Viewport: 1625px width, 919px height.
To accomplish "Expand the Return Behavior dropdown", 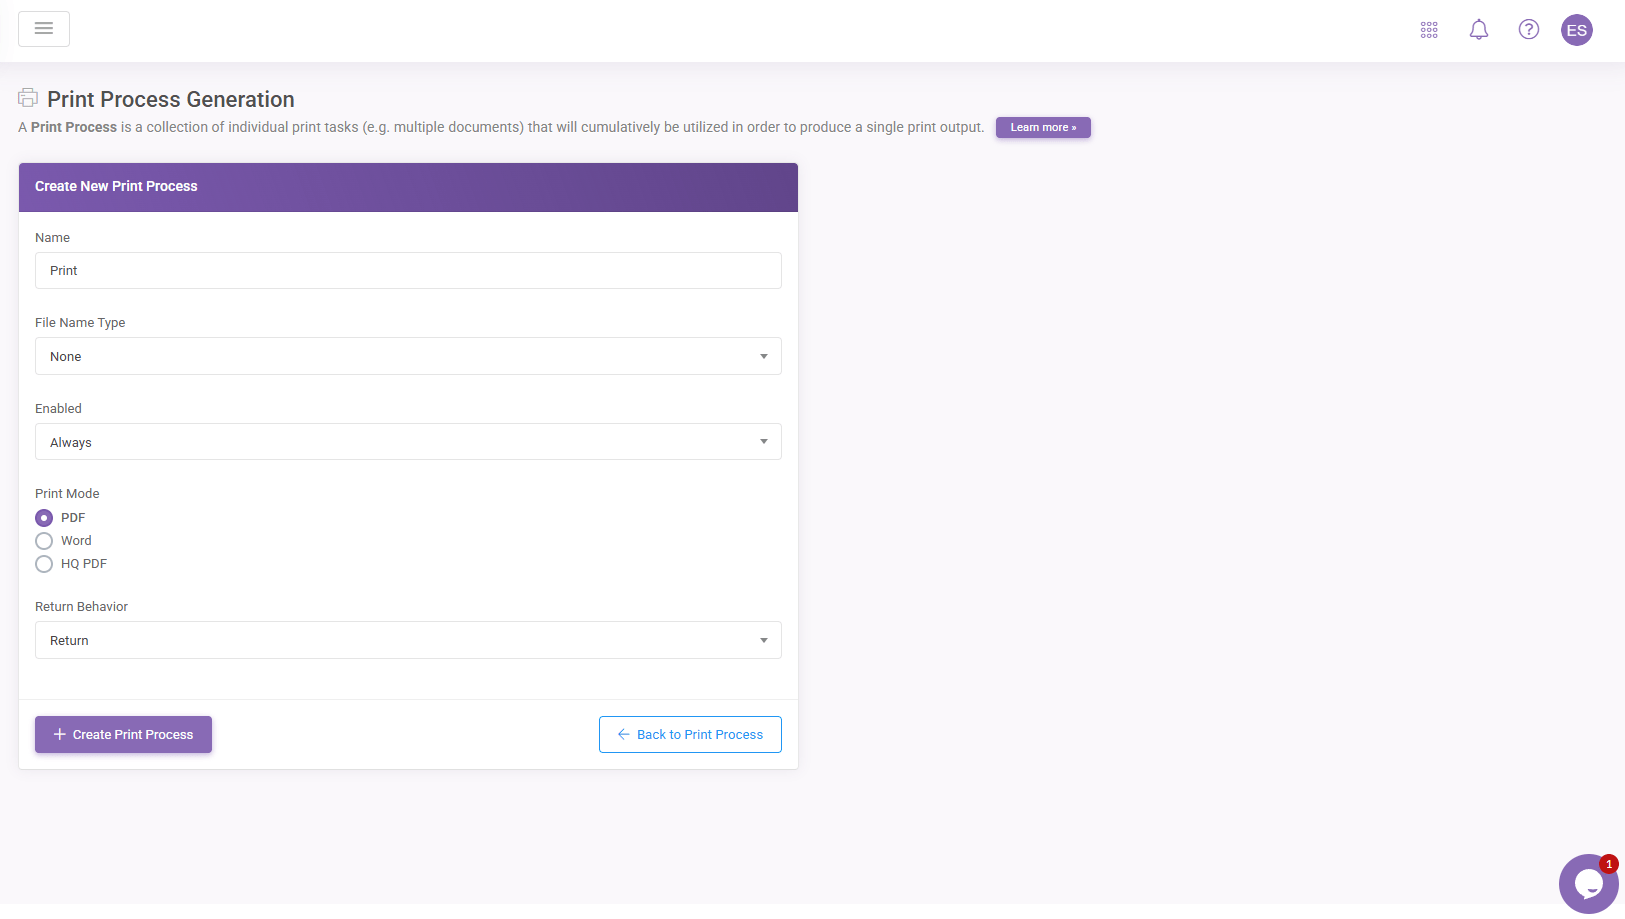I will 408,640.
